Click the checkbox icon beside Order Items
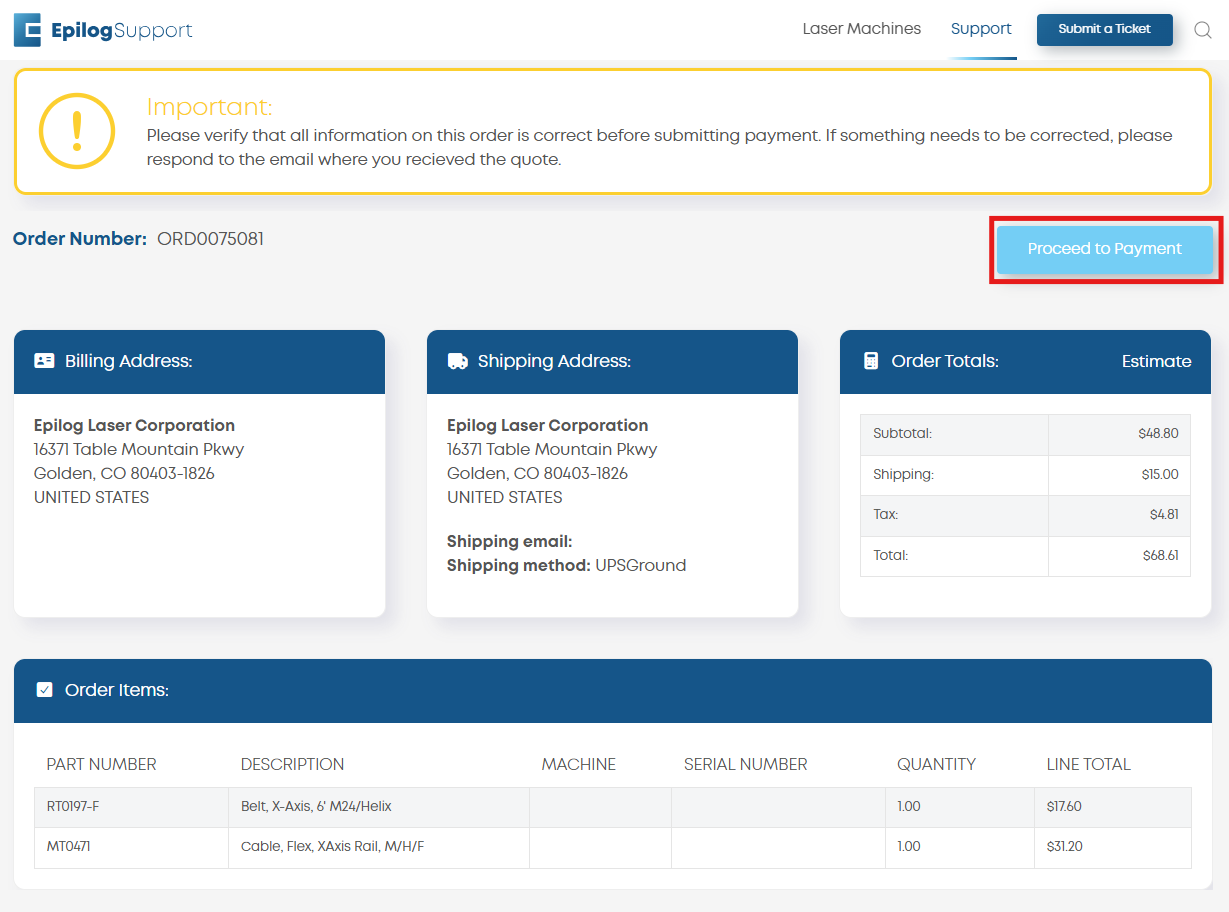 click(44, 689)
